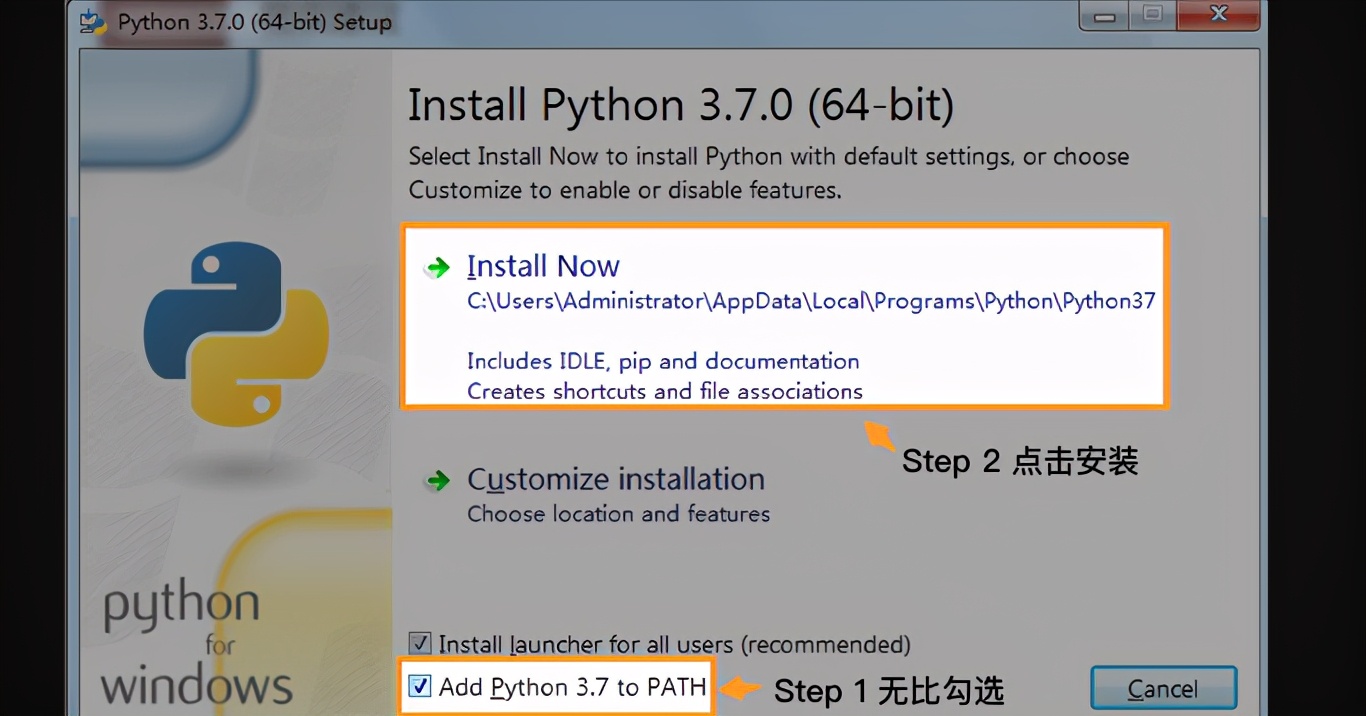Click the green arrow beside Customize installation
Image resolution: width=1366 pixels, height=716 pixels.
(x=437, y=481)
